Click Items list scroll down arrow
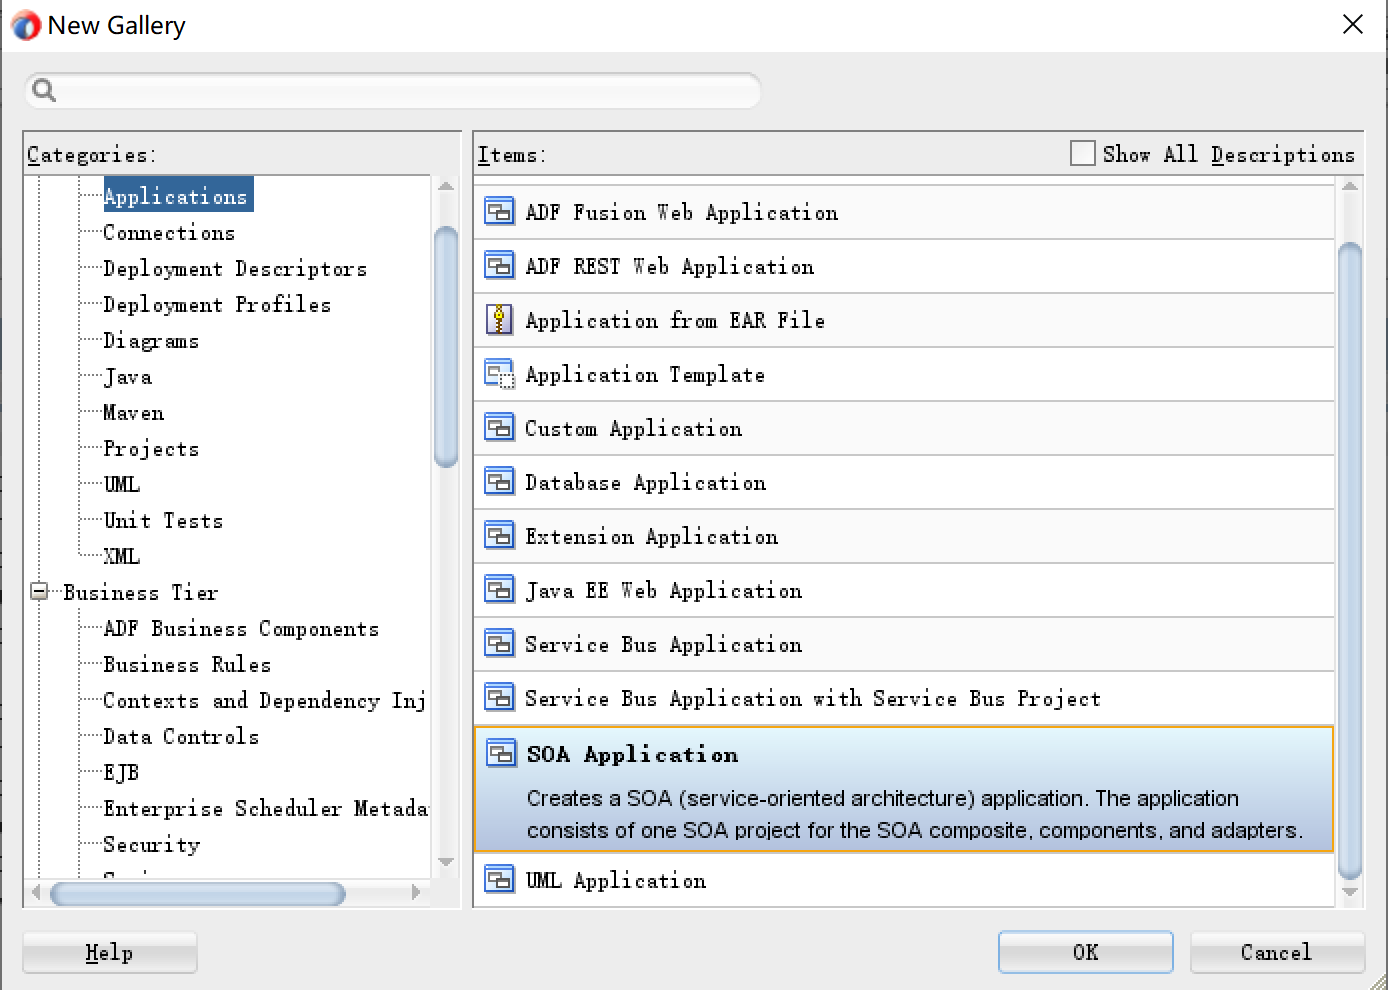The height and width of the screenshot is (990, 1388). tap(1350, 892)
